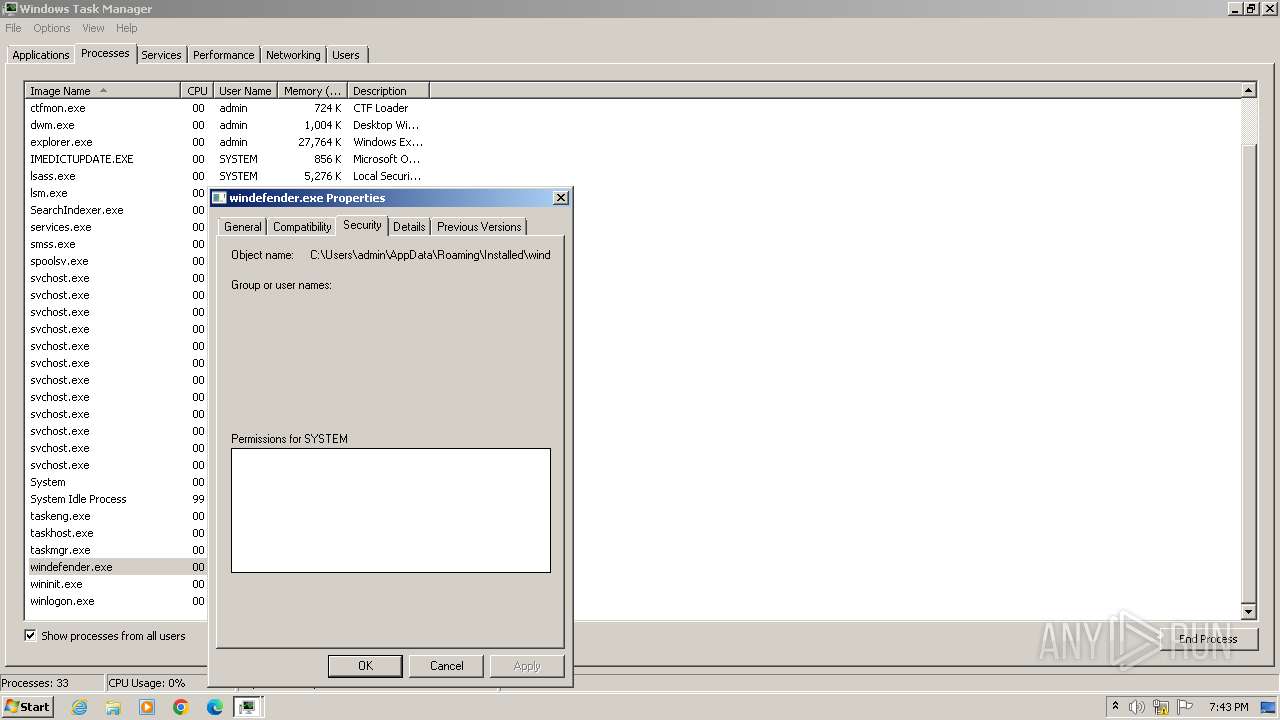Select the Processes tab

105,53
